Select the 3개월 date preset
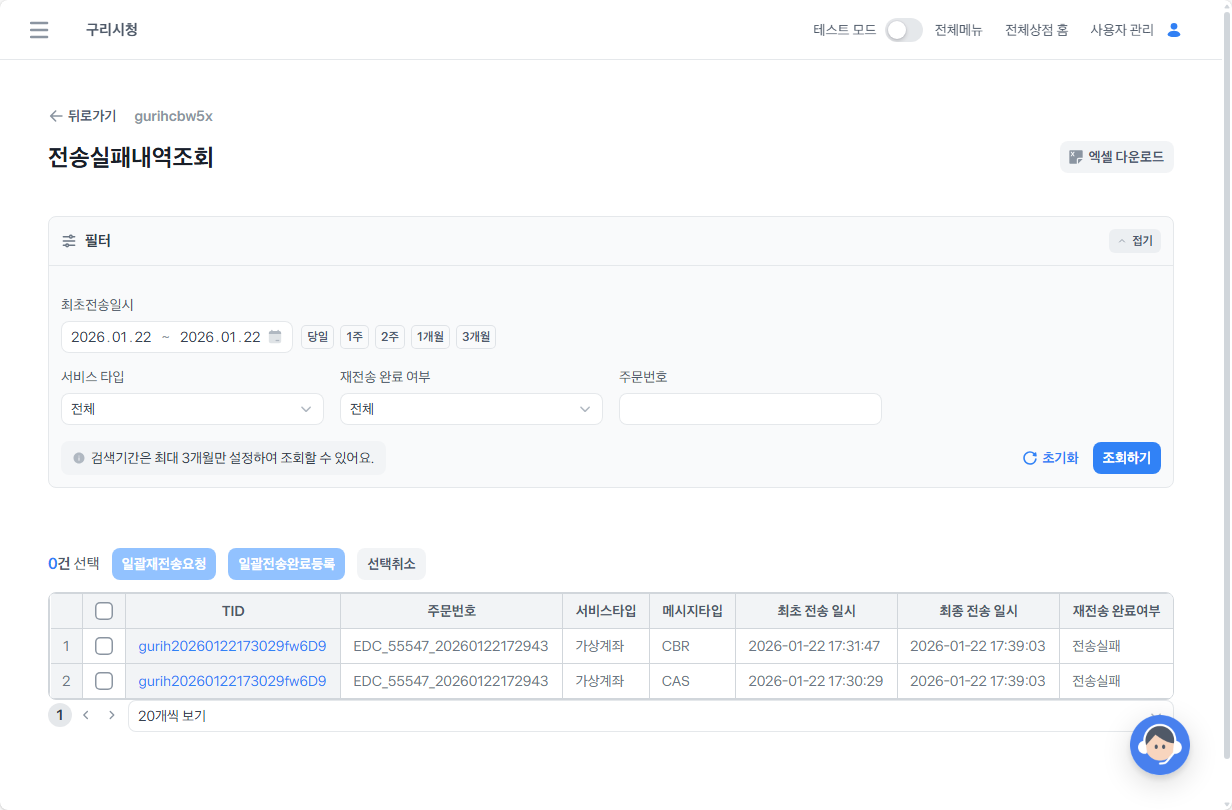This screenshot has height=810, width=1232. click(476, 337)
